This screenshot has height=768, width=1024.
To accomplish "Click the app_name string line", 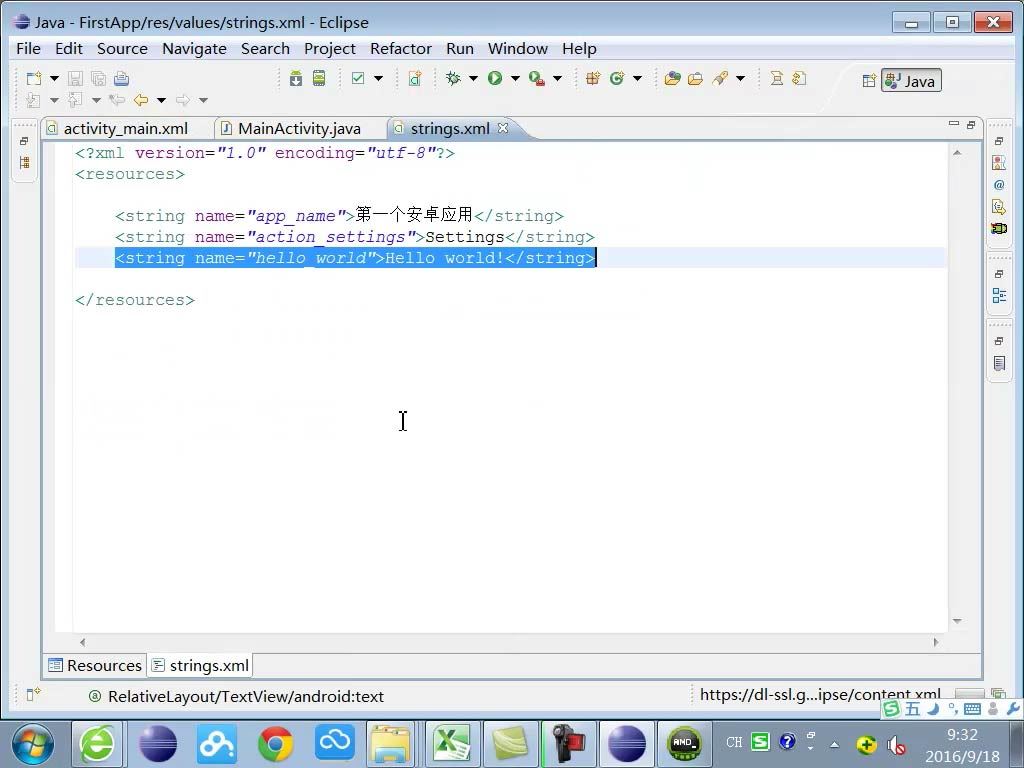I will click(339, 216).
